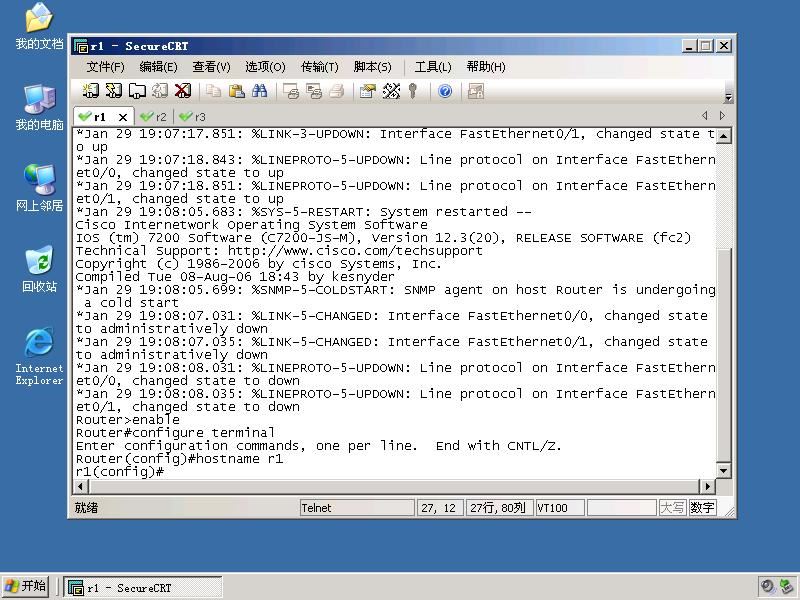The height and width of the screenshot is (600, 800).
Task: Switch to the r3 session tab
Action: coord(193,117)
